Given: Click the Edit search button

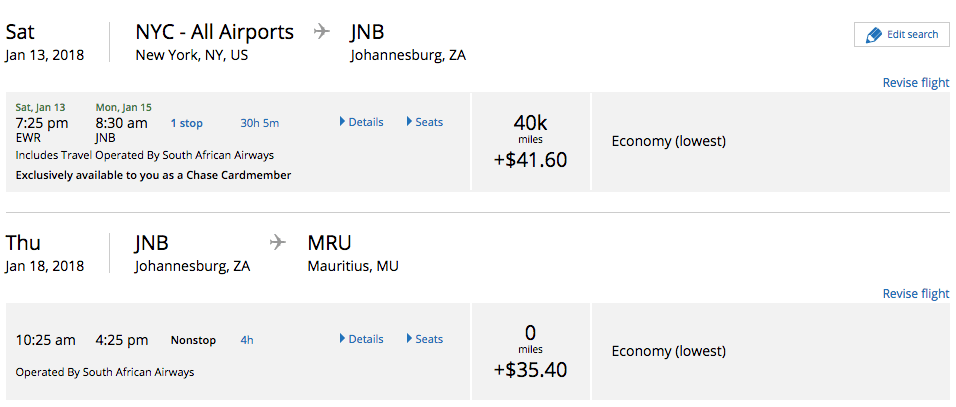Looking at the screenshot, I should point(901,35).
